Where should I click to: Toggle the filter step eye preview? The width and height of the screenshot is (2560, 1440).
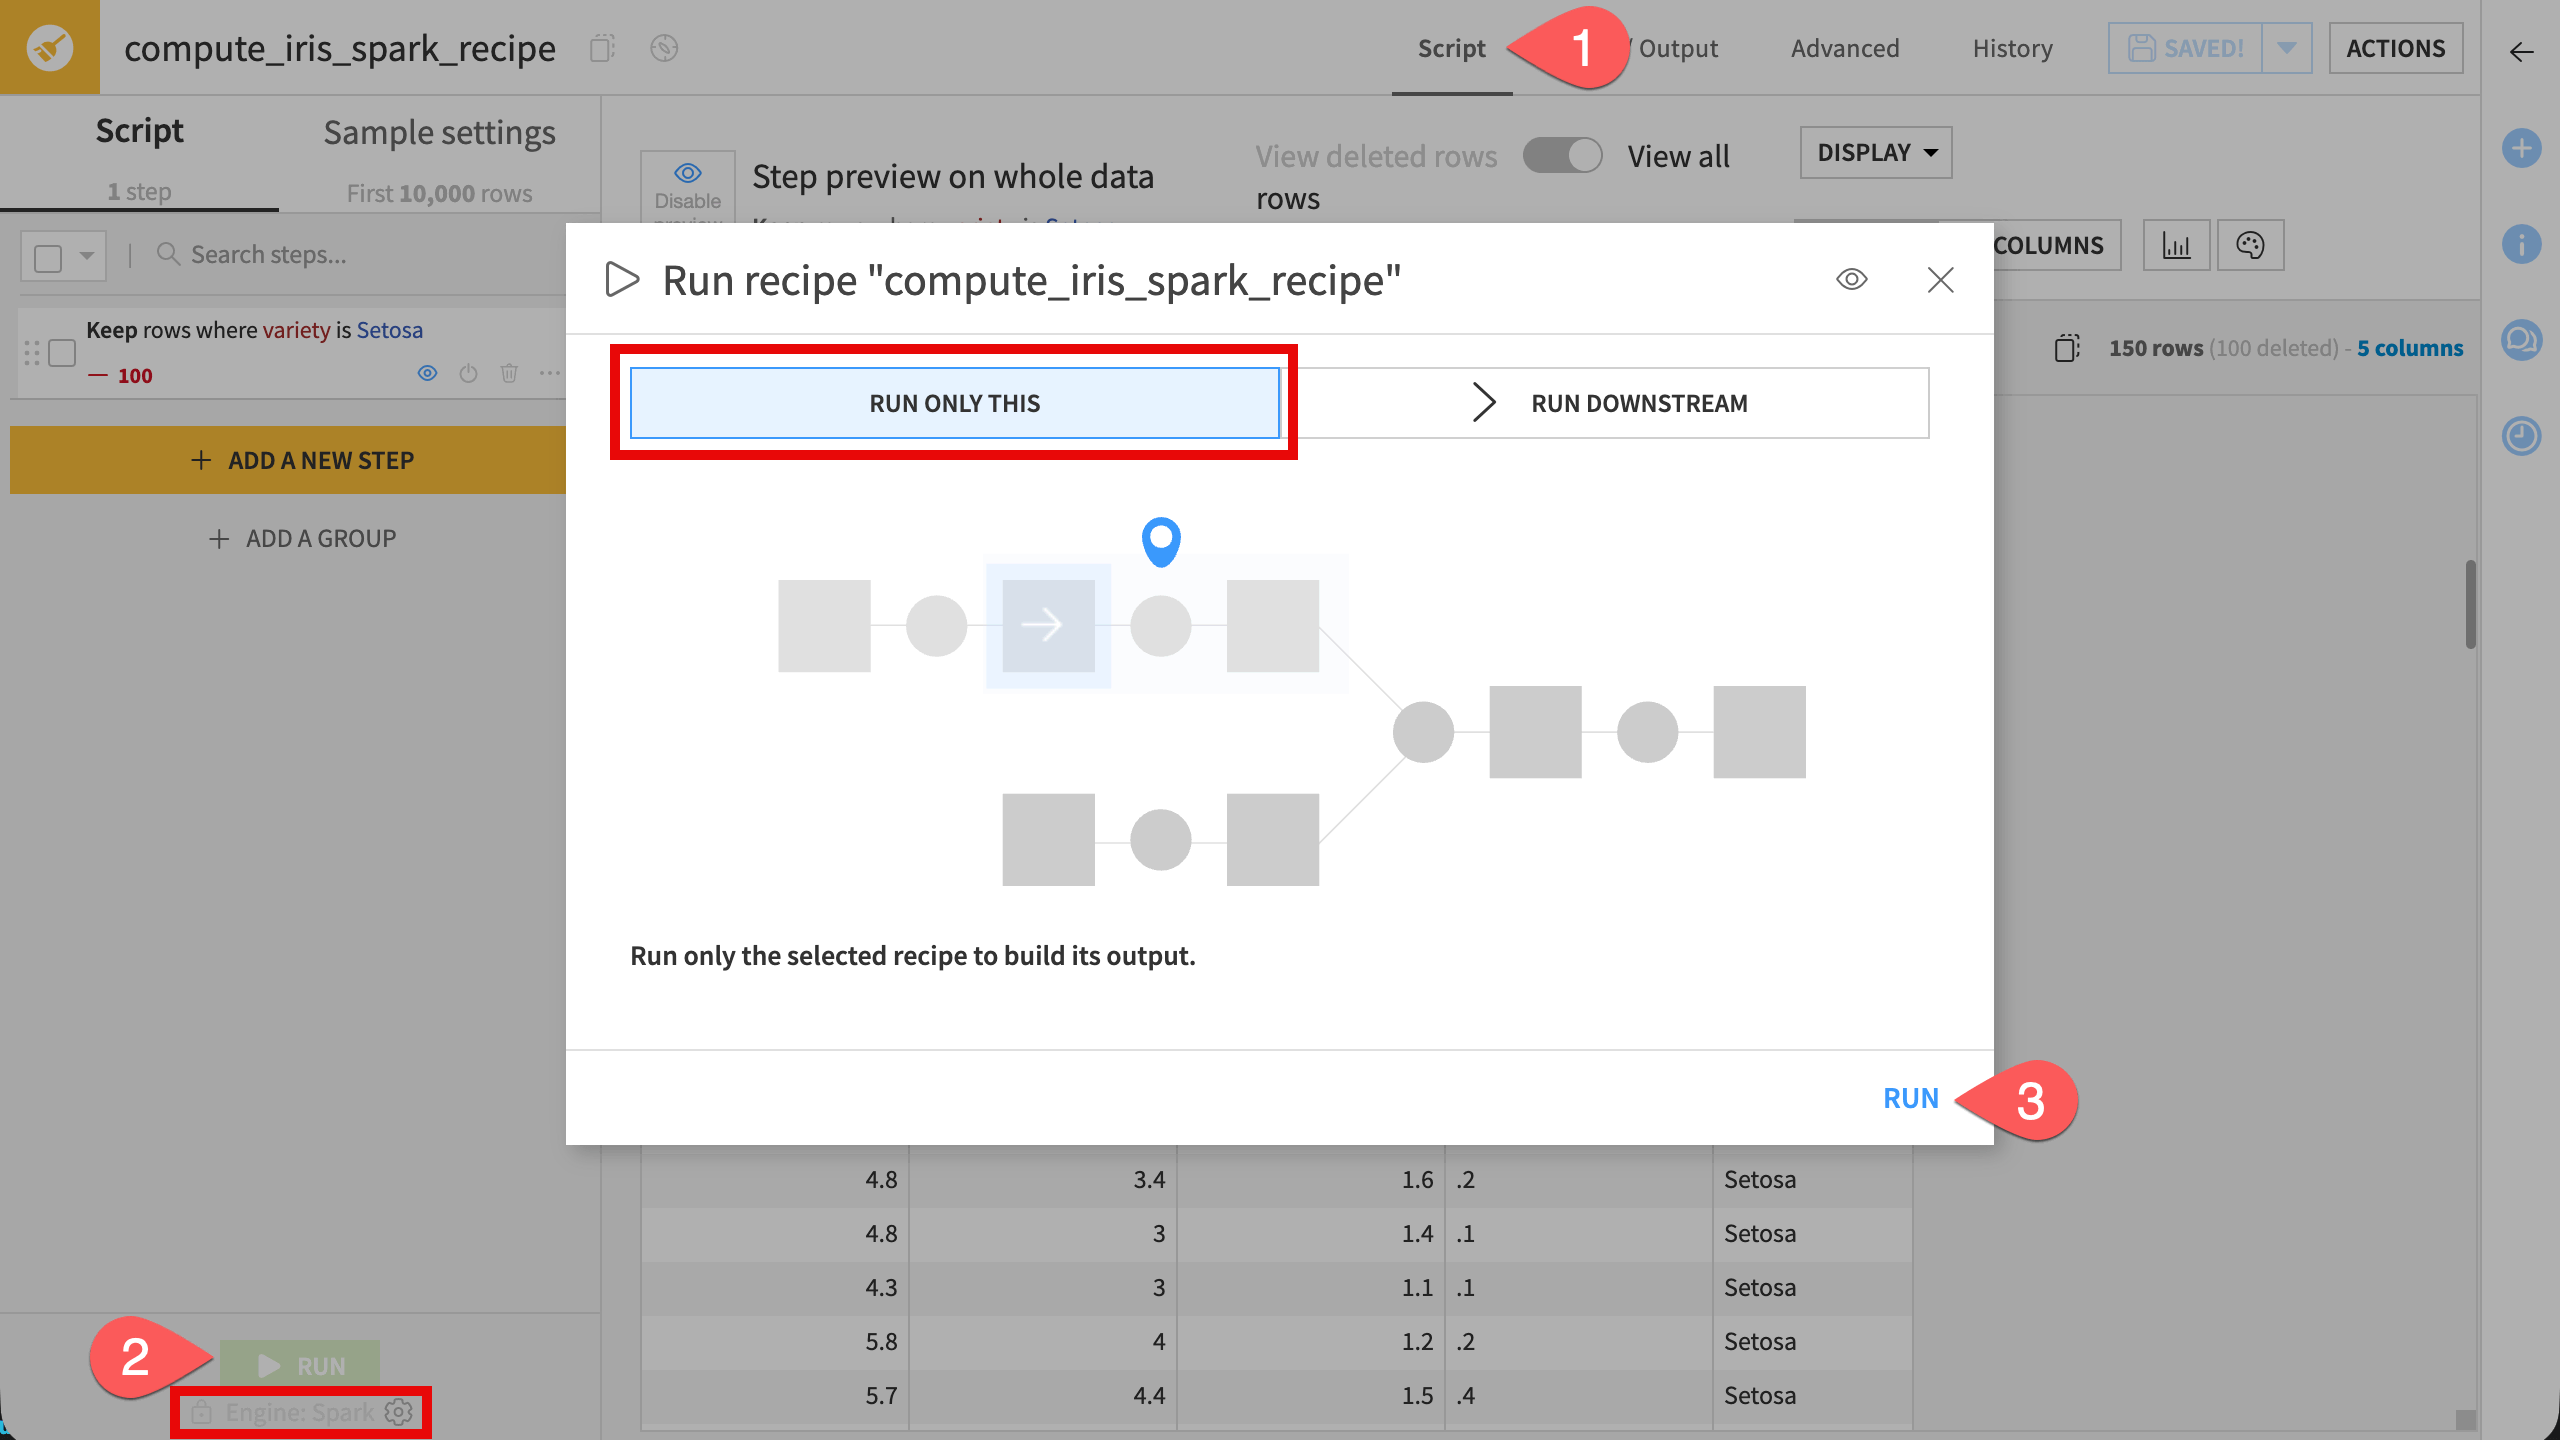click(427, 374)
